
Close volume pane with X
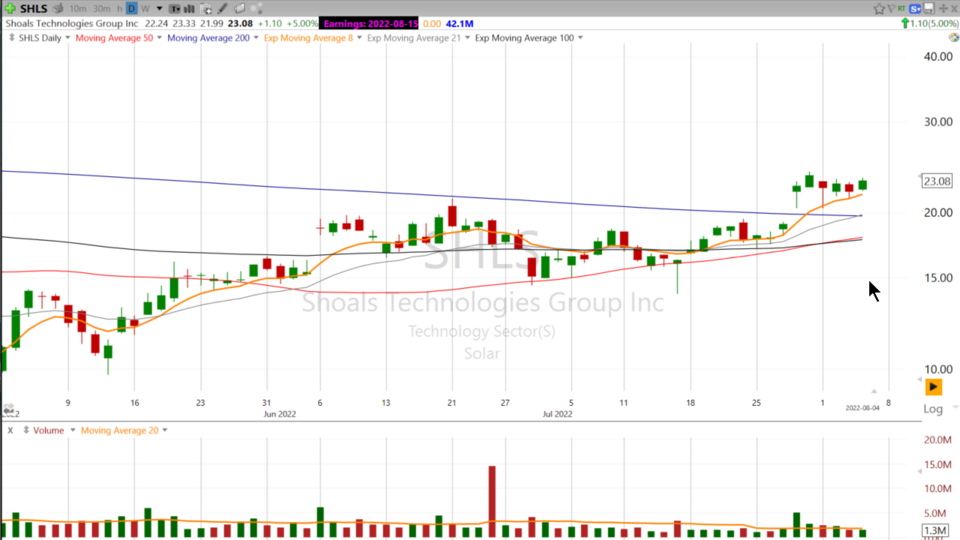(10, 430)
